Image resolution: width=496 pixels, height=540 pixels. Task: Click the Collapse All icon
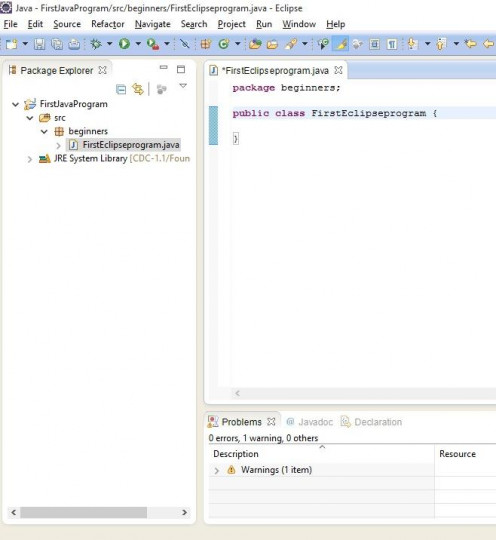pos(121,90)
